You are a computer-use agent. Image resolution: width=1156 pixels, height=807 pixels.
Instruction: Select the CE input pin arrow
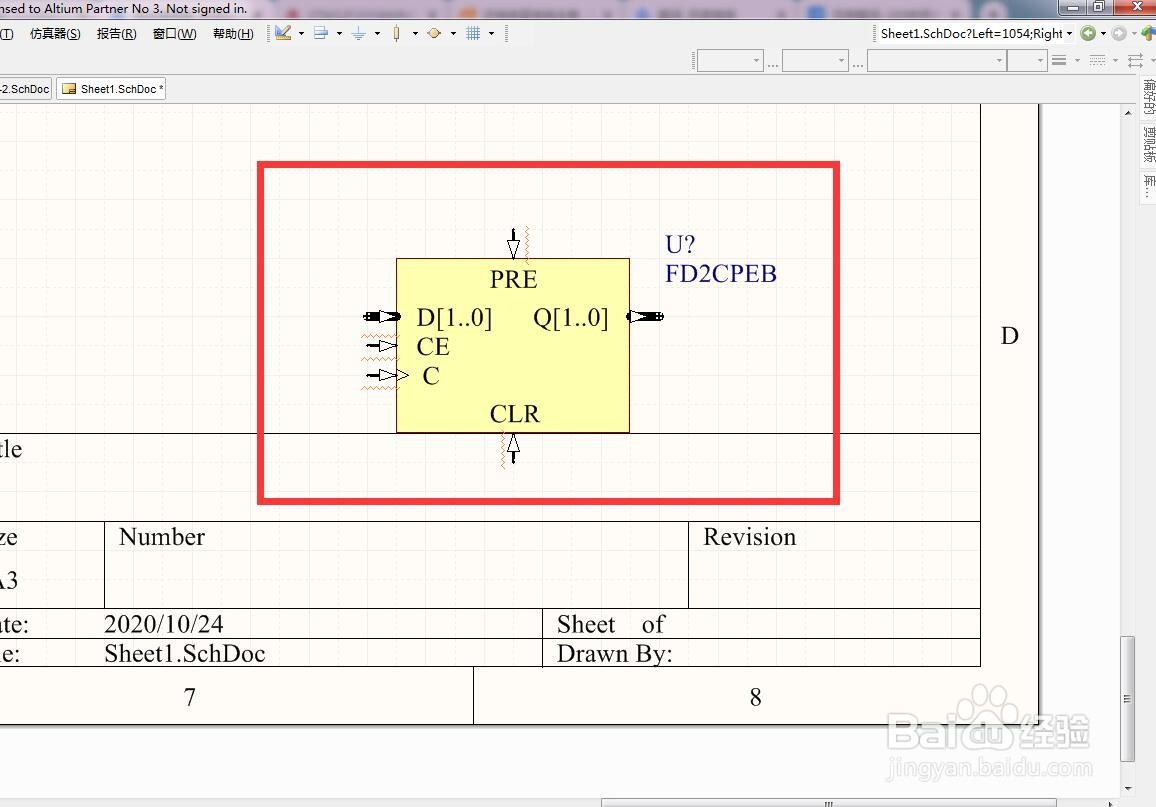pos(382,346)
